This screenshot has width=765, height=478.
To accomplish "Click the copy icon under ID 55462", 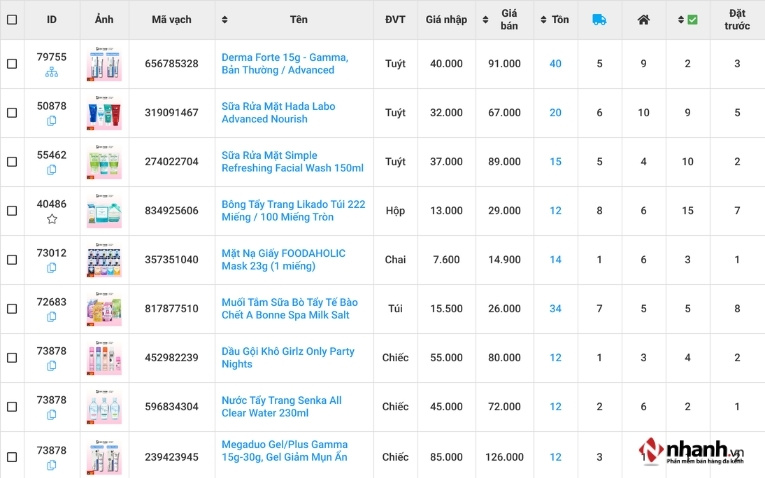I will tap(52, 170).
